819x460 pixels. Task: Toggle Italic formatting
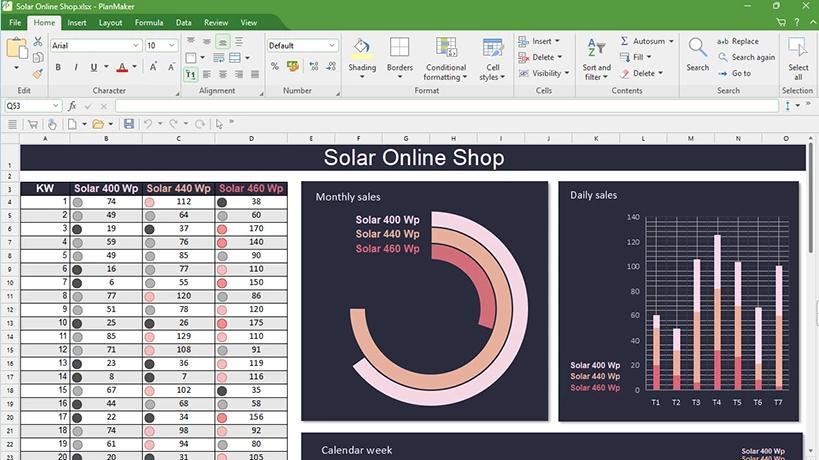[76, 67]
